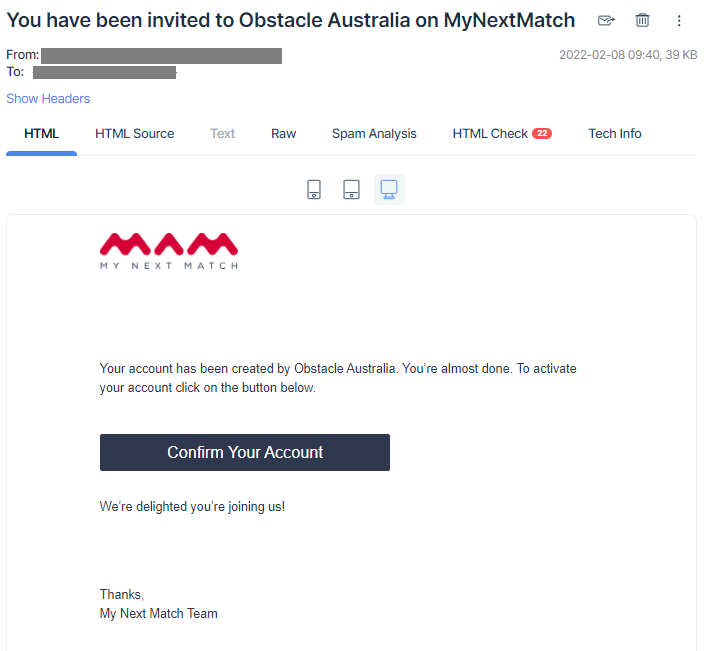Click the redacted To recipient address

point(104,72)
